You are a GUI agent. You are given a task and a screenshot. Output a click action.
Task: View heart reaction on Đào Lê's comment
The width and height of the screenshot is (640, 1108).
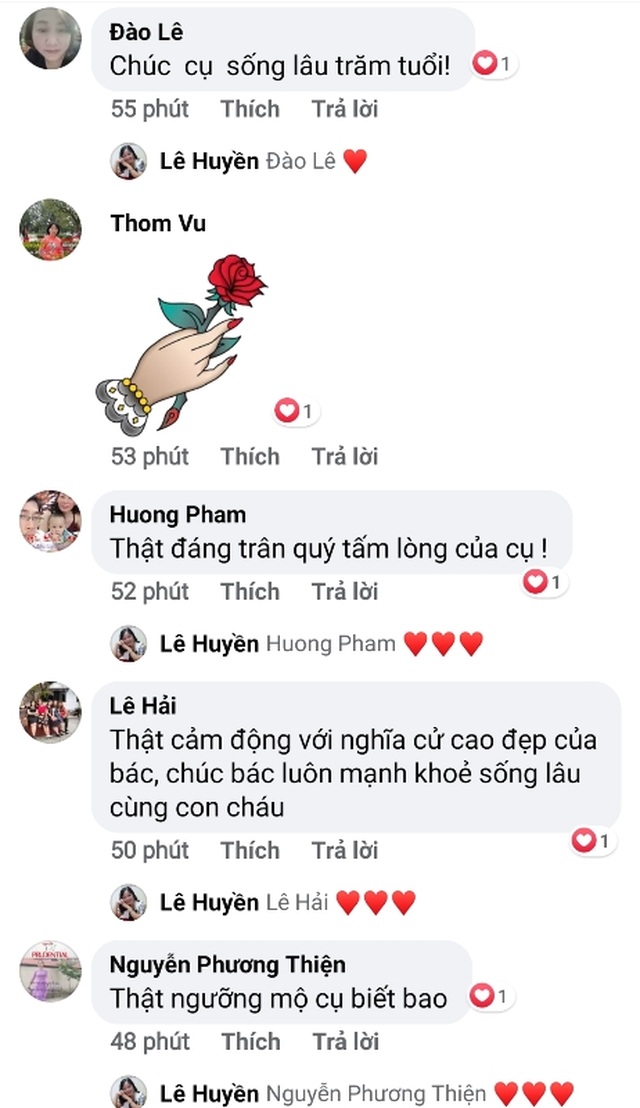[x=493, y=64]
